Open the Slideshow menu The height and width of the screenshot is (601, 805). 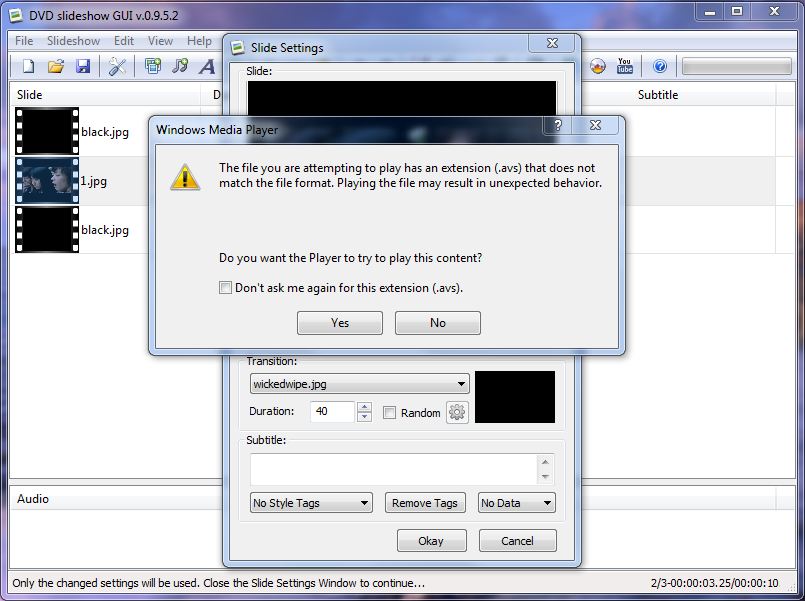[x=73, y=41]
